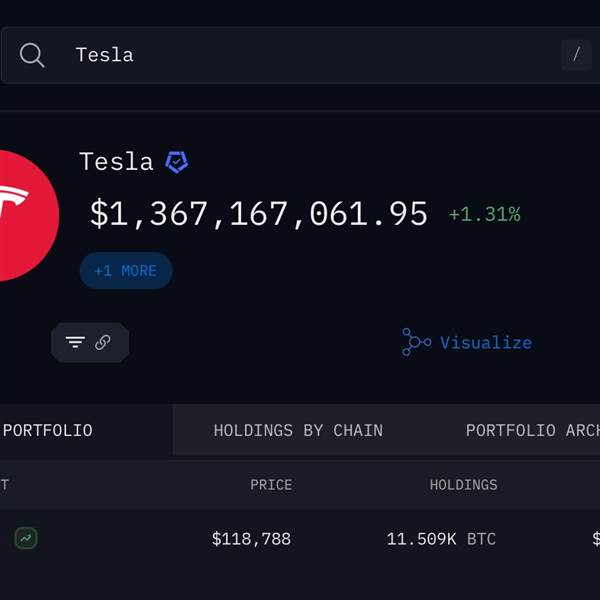Viewport: 600px width, 600px height.
Task: Expand the +1 MORE tag pill
Action: coord(126,271)
